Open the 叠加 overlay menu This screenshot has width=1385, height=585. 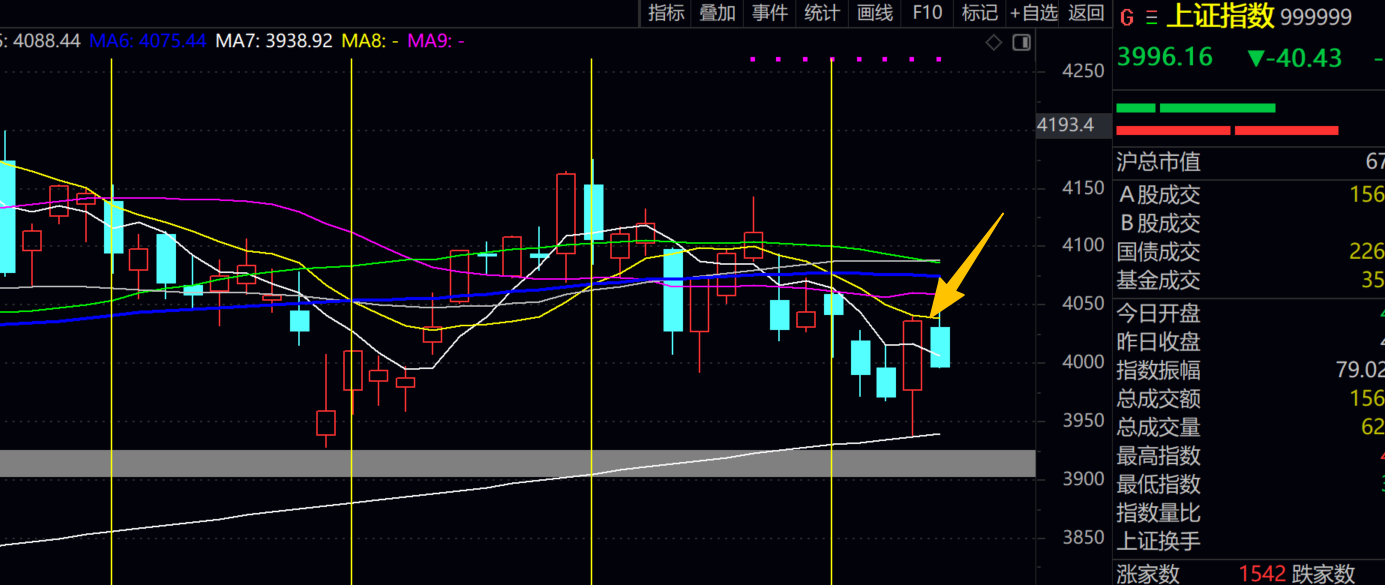pos(718,13)
